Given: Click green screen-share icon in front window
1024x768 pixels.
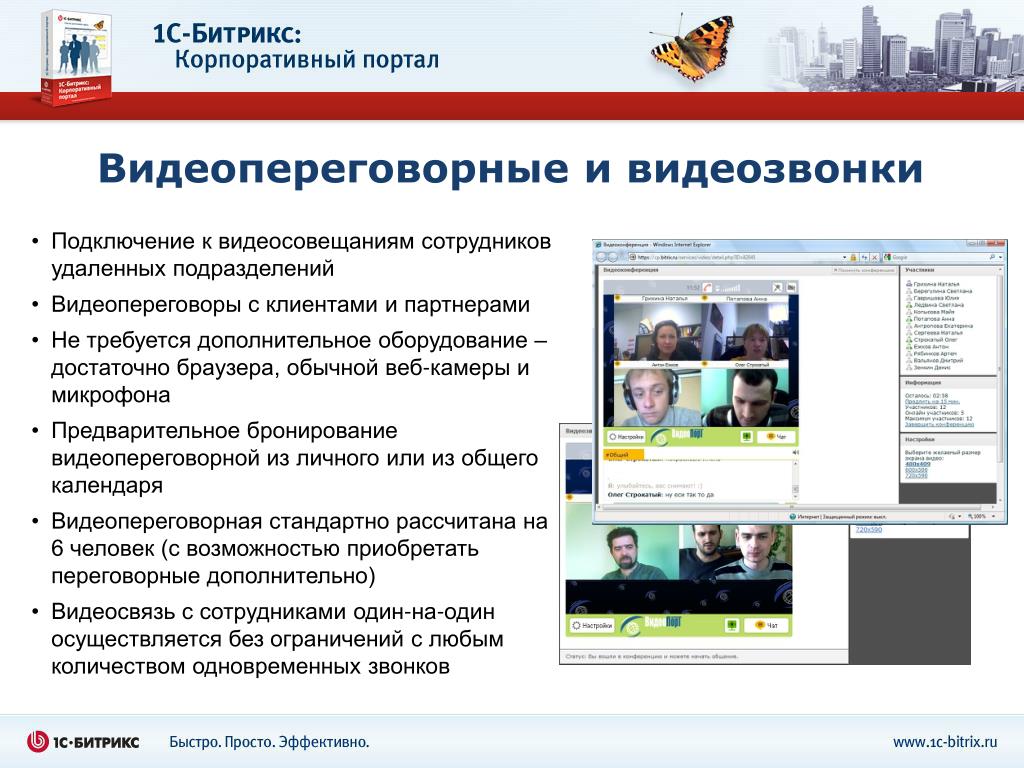Looking at the screenshot, I should (746, 436).
